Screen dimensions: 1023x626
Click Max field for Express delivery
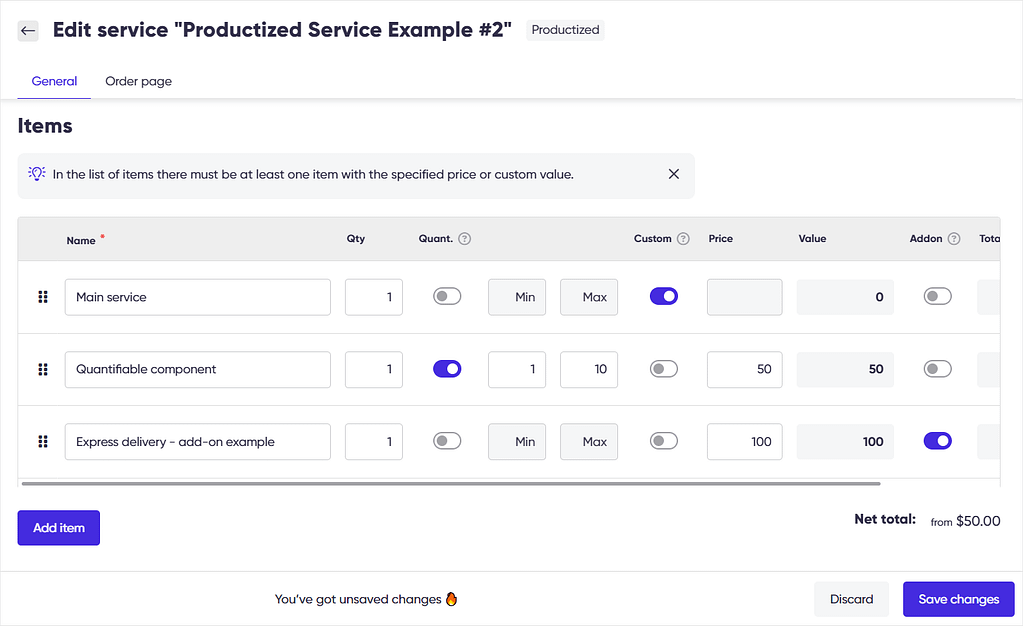(x=588, y=442)
